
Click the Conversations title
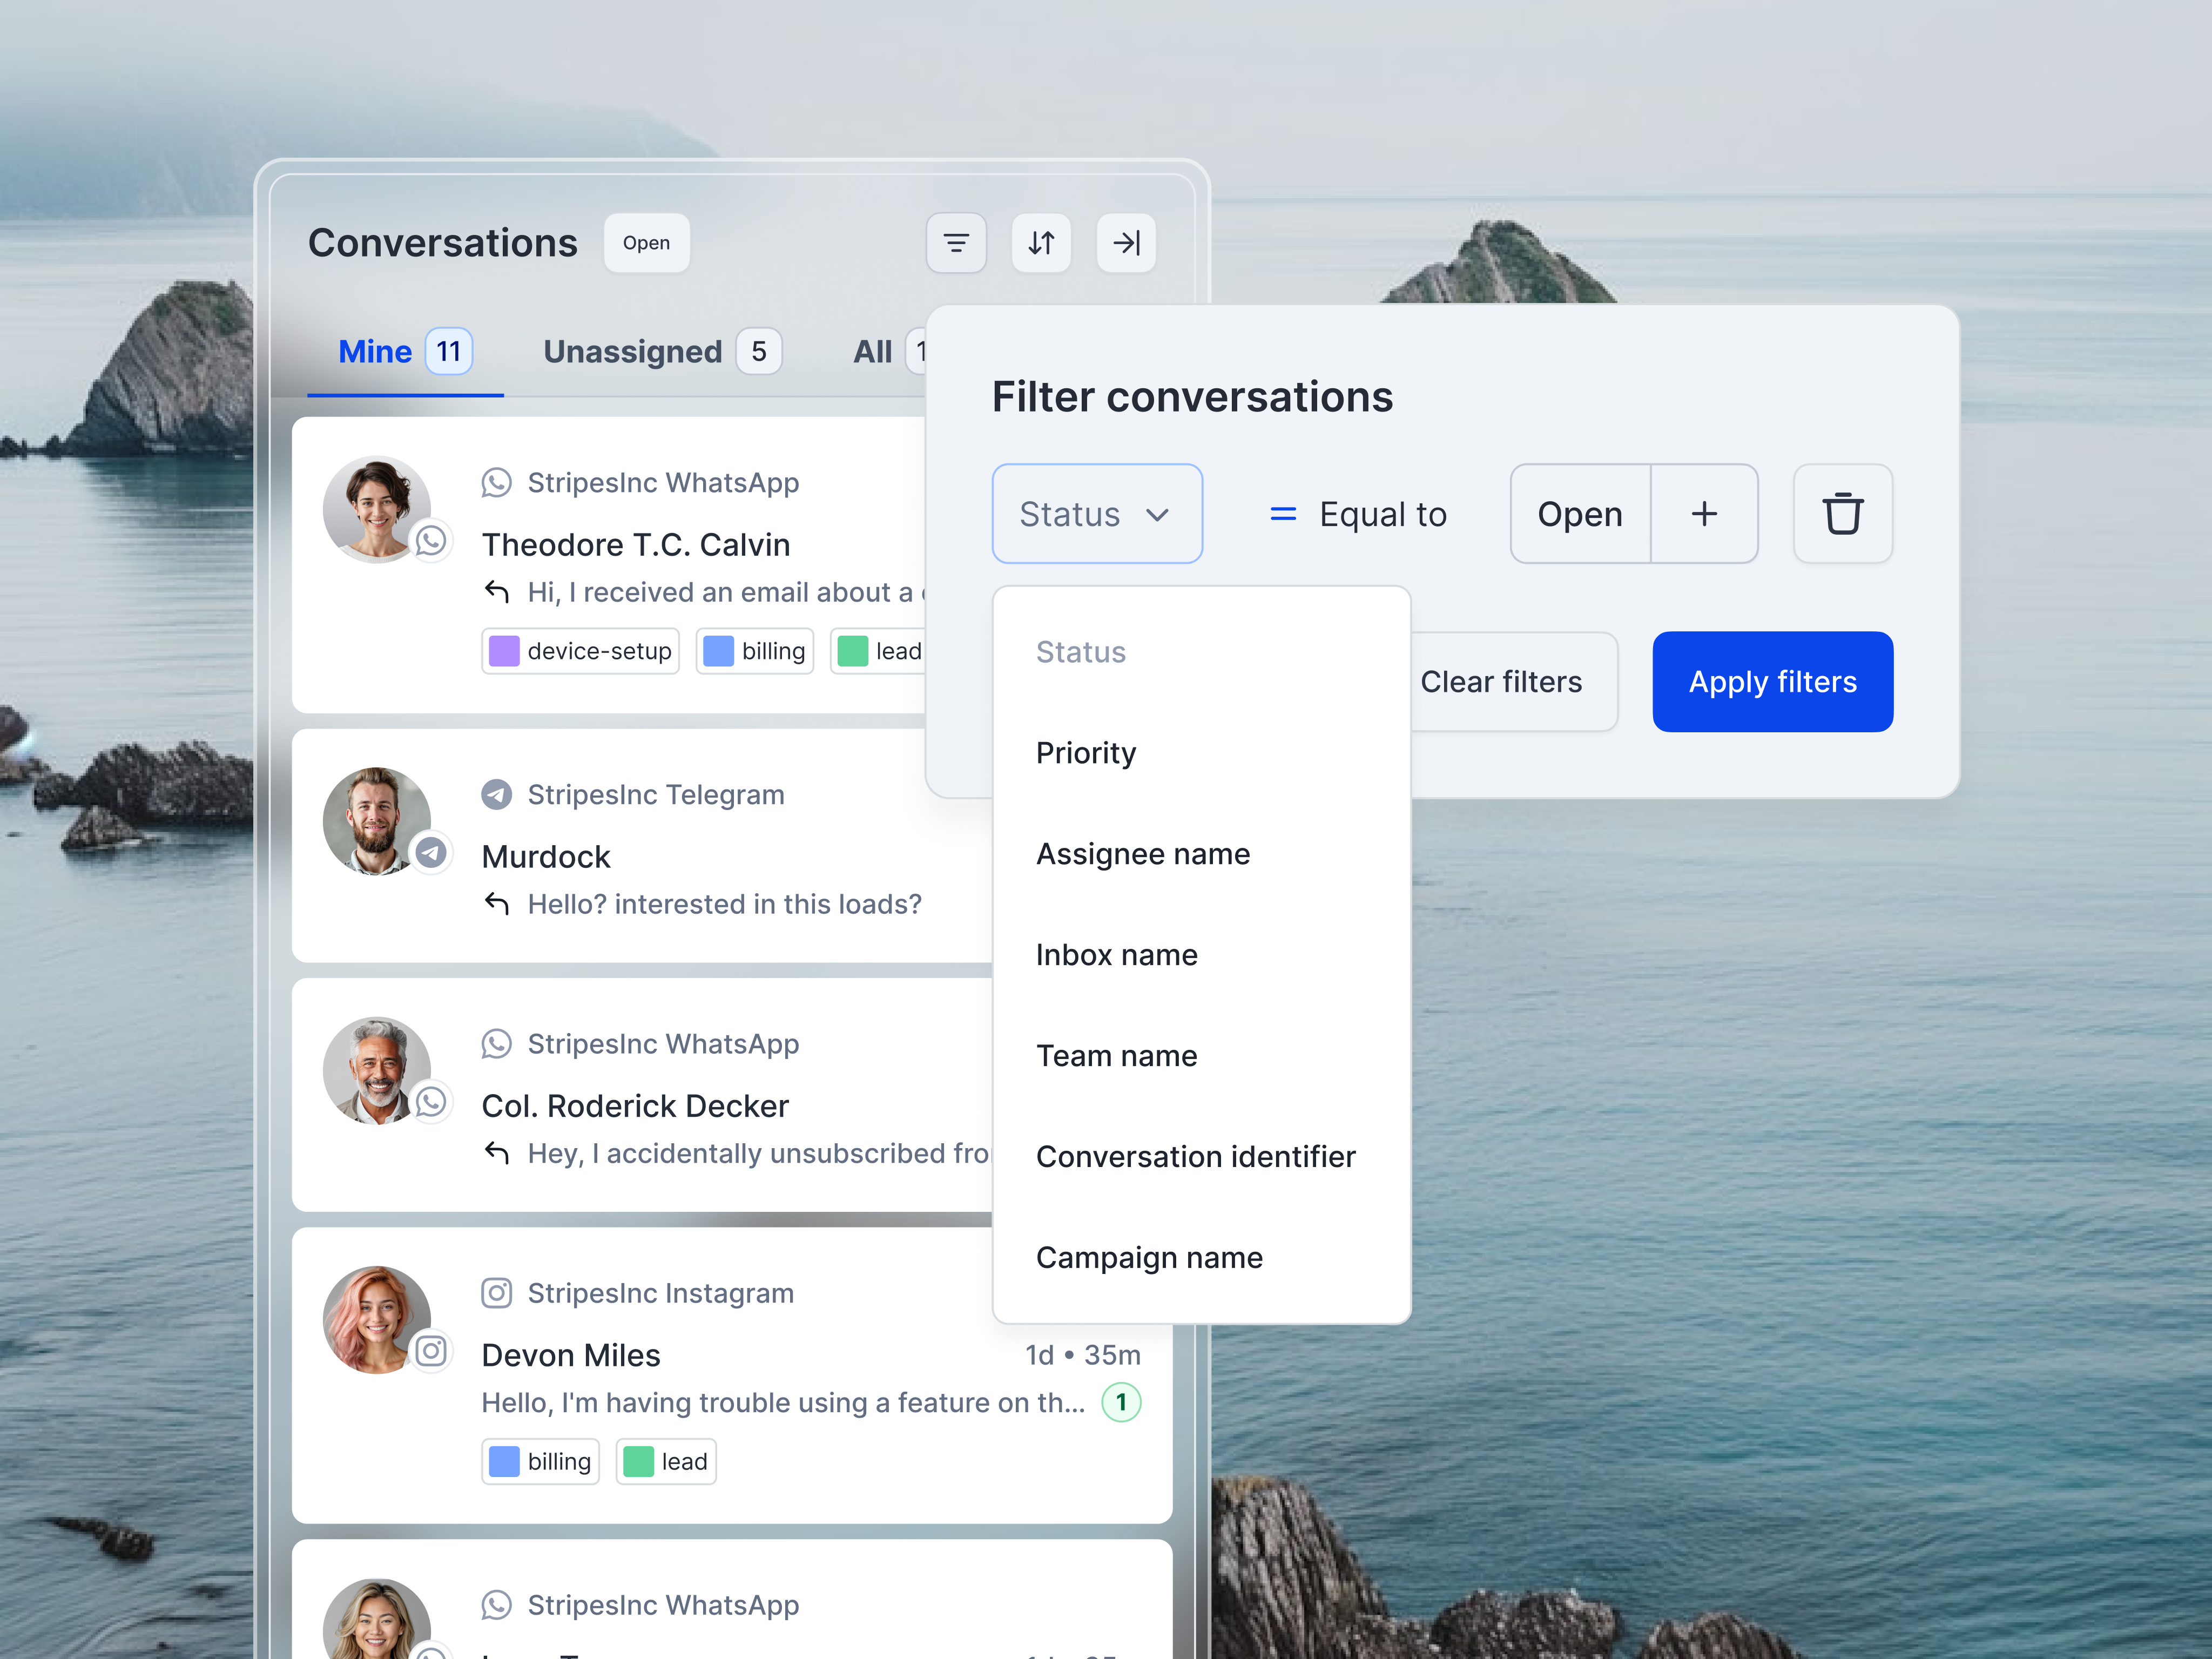click(443, 243)
